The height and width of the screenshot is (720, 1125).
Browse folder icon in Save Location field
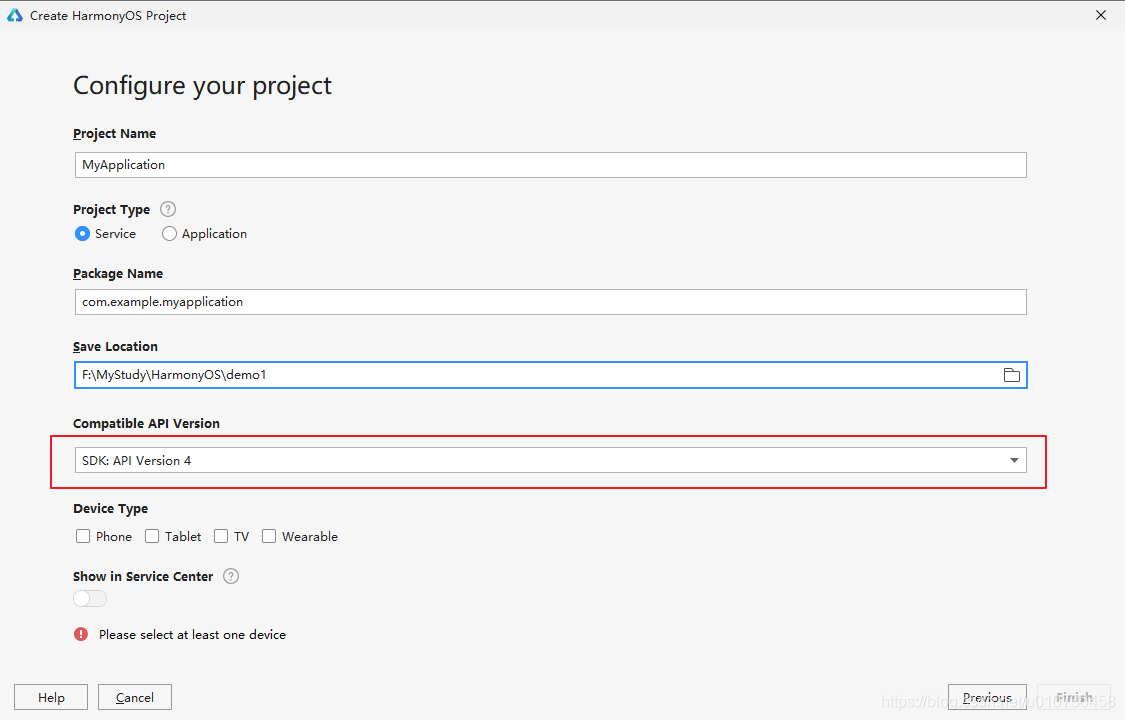point(1012,375)
